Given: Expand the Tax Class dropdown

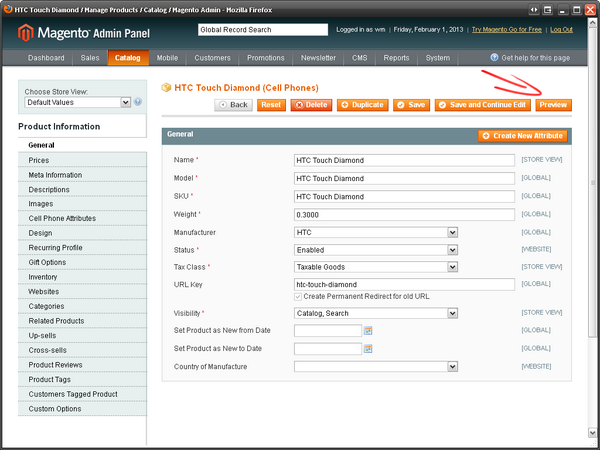Looking at the screenshot, I should coord(376,267).
